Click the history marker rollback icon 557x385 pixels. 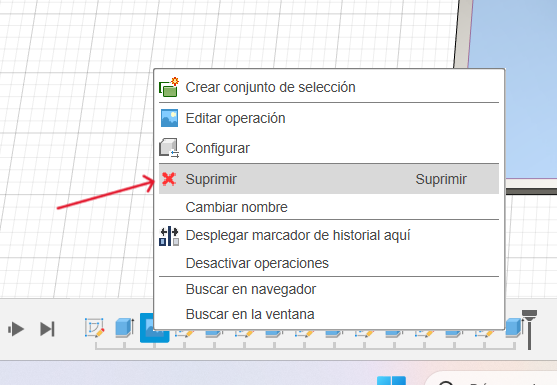point(169,236)
